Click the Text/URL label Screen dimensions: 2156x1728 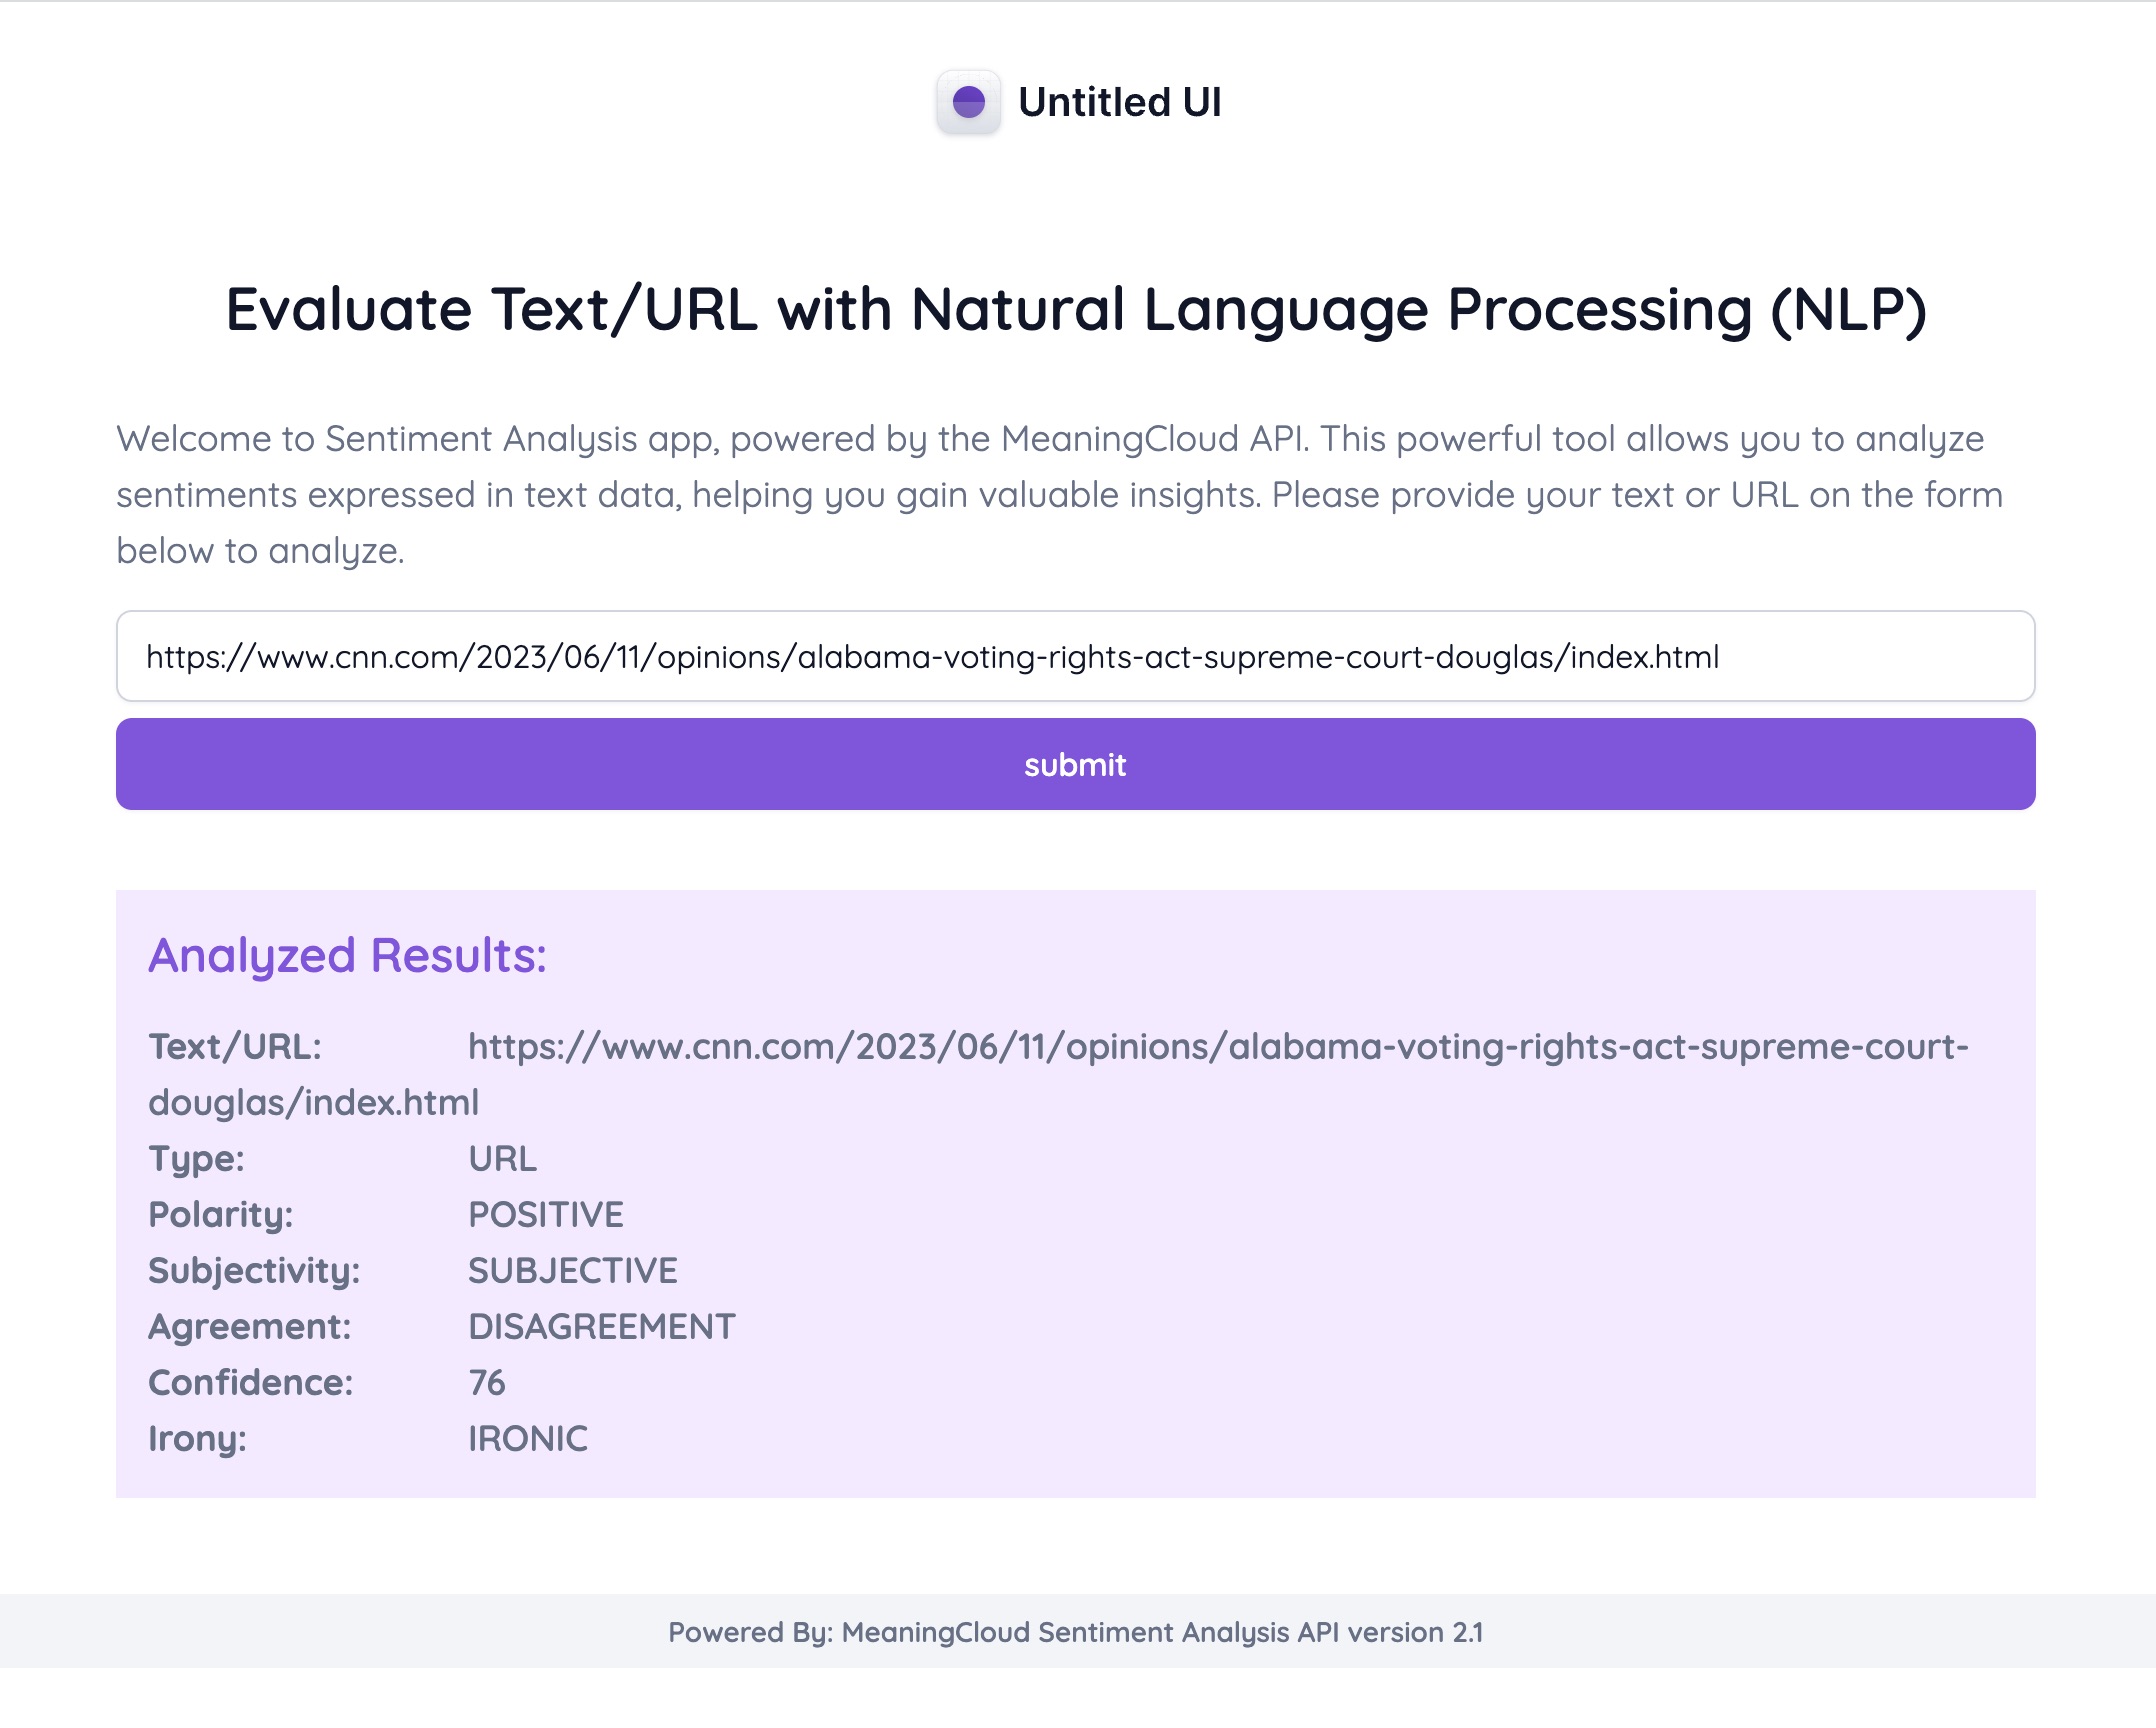point(235,1046)
